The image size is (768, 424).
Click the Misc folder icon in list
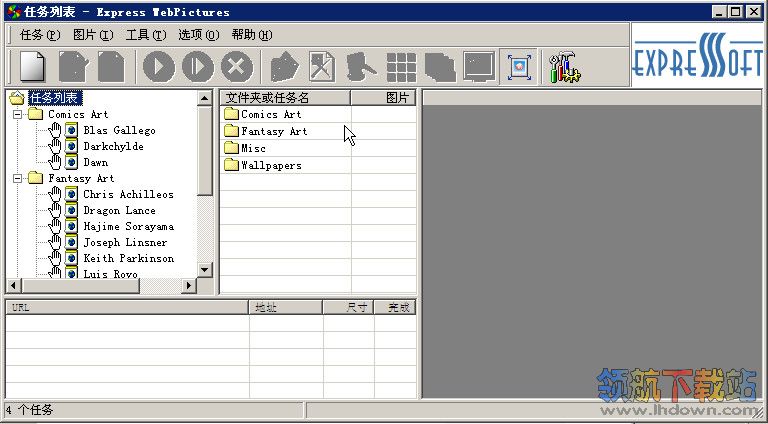[231, 148]
